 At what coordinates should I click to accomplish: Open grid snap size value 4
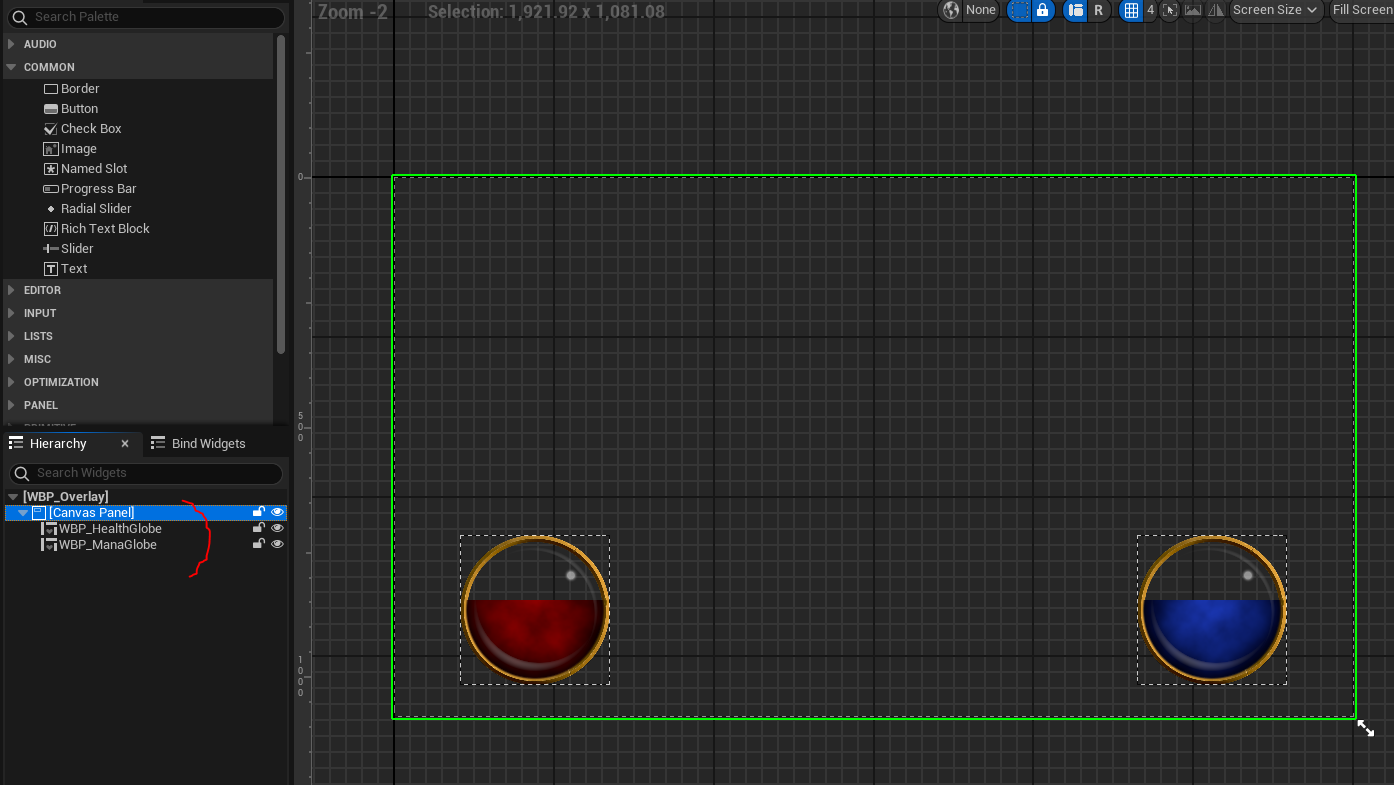tap(1150, 10)
